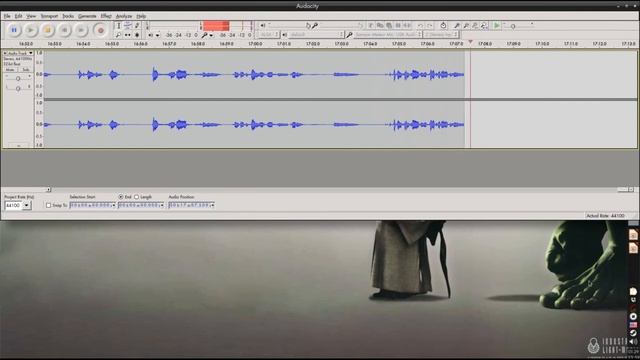Click the Cut icon in edit toolbar
Image resolution: width=640 pixels, height=360 pixels.
pyautogui.click(x=371, y=26)
